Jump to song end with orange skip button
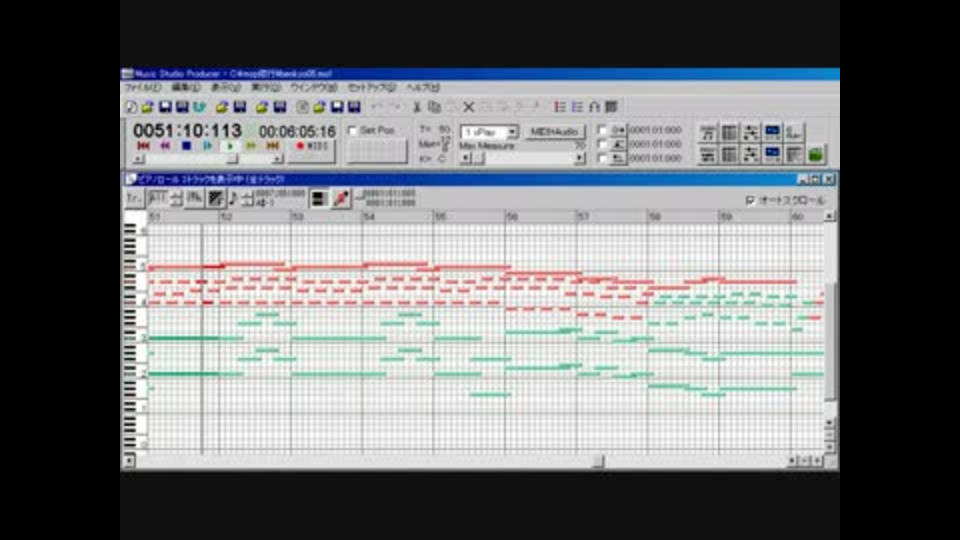This screenshot has height=540, width=960. pos(273,146)
